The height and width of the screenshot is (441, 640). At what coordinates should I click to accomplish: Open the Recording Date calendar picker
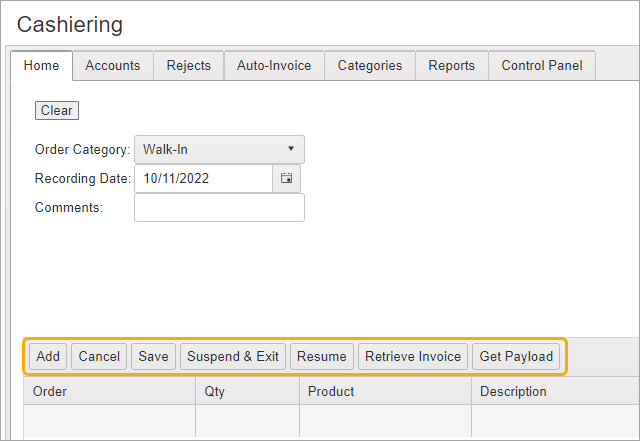[x=286, y=179]
